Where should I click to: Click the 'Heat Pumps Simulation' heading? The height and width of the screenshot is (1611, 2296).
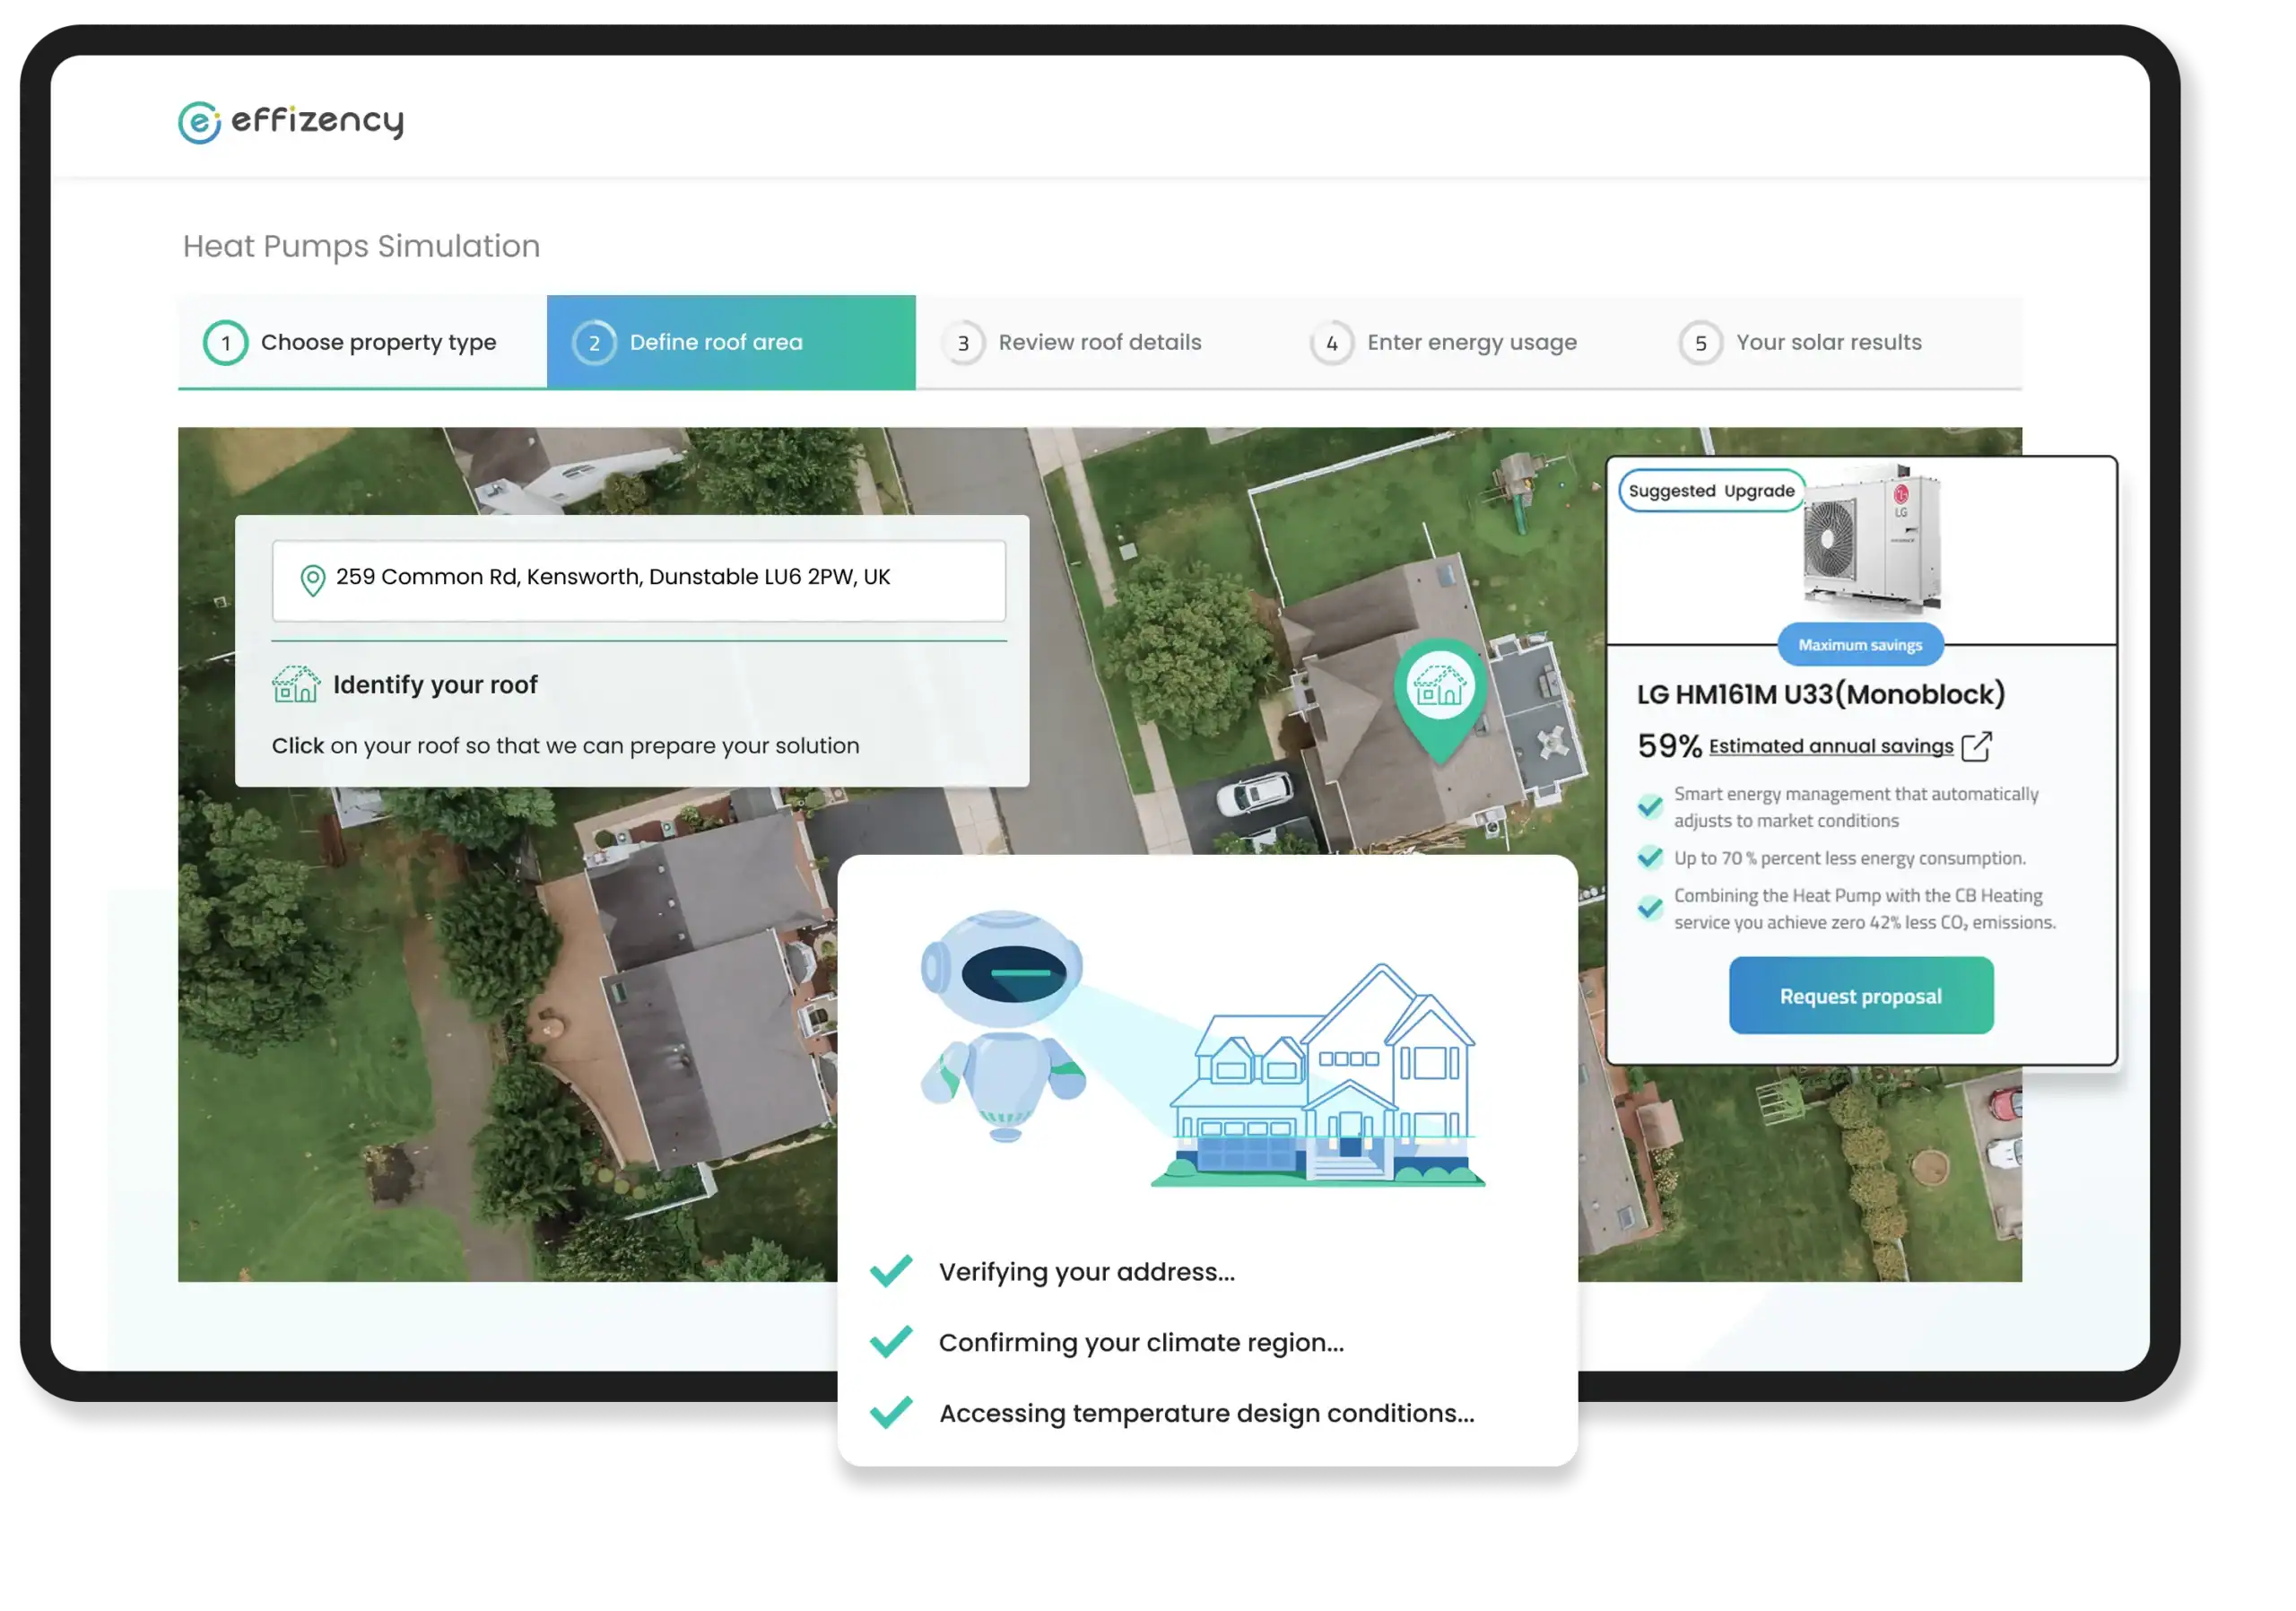tap(361, 246)
